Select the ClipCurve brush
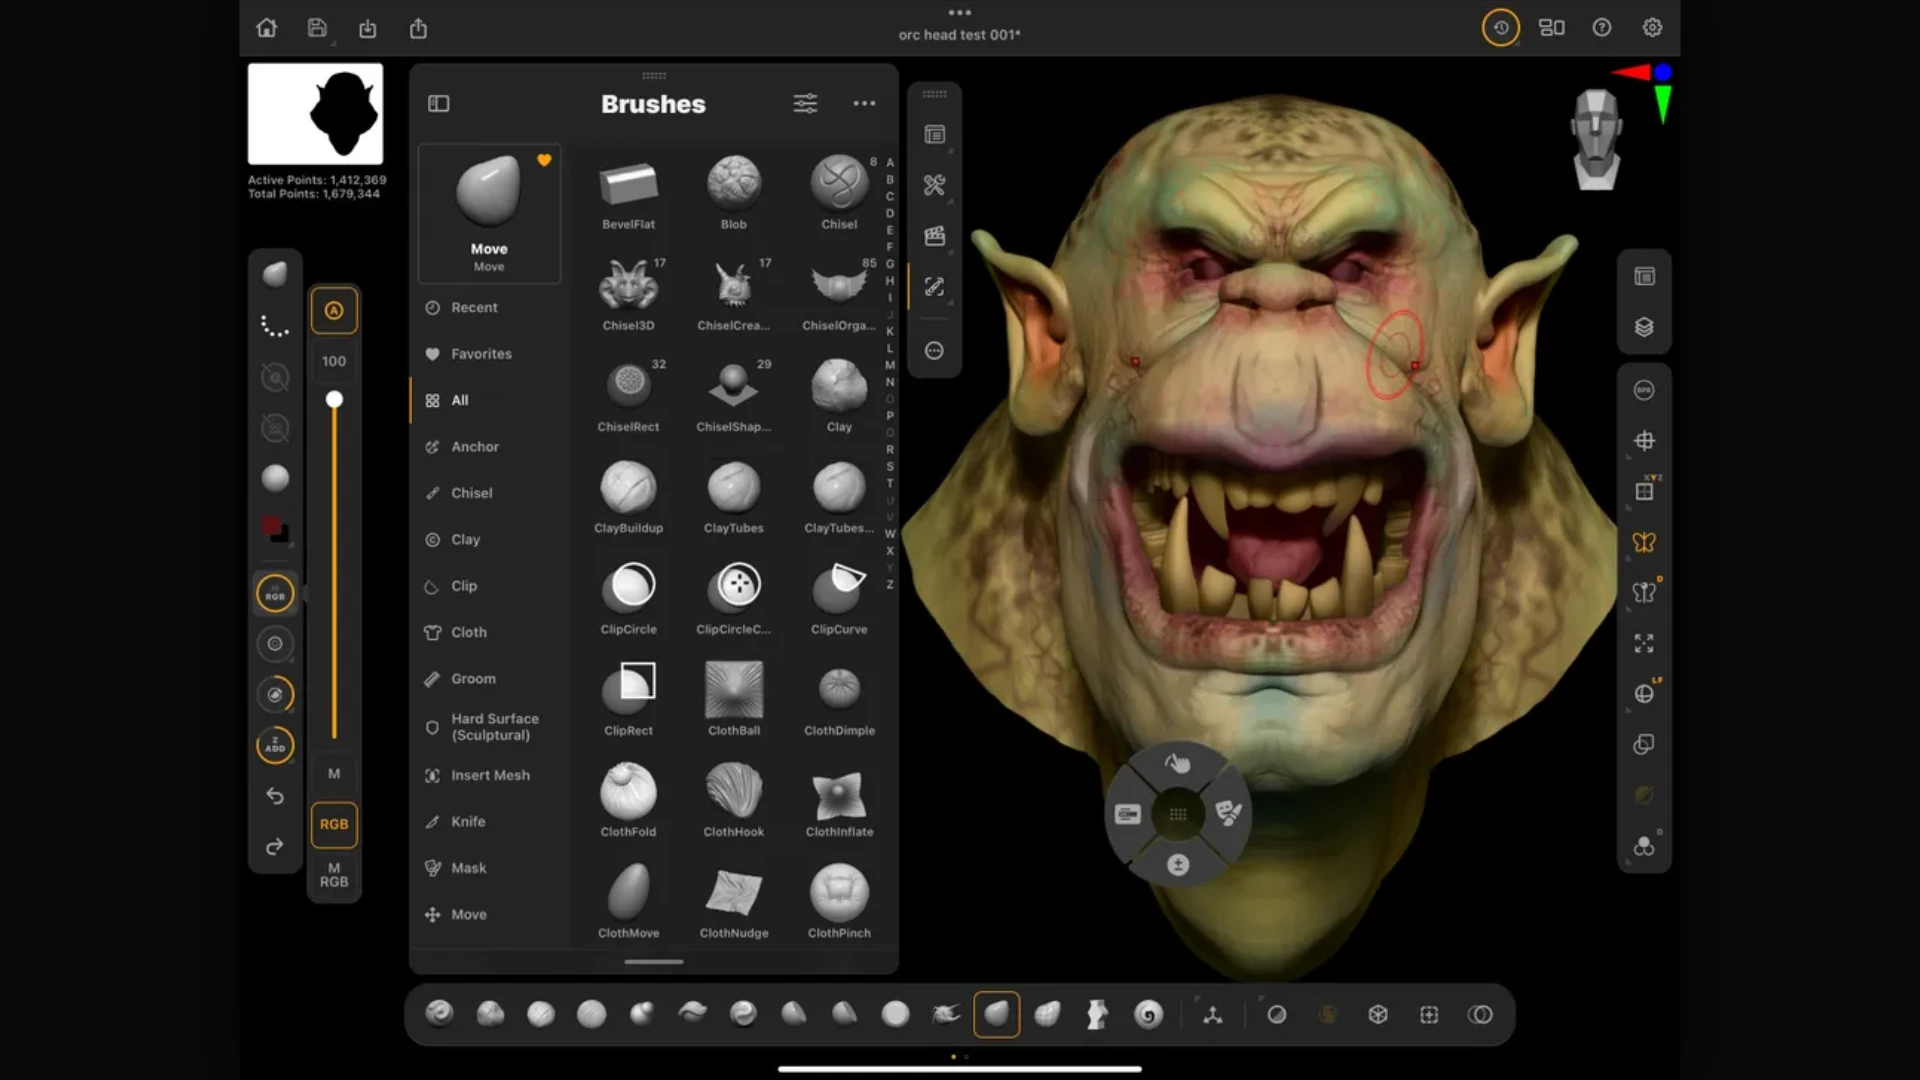This screenshot has width=1920, height=1080. [x=838, y=590]
